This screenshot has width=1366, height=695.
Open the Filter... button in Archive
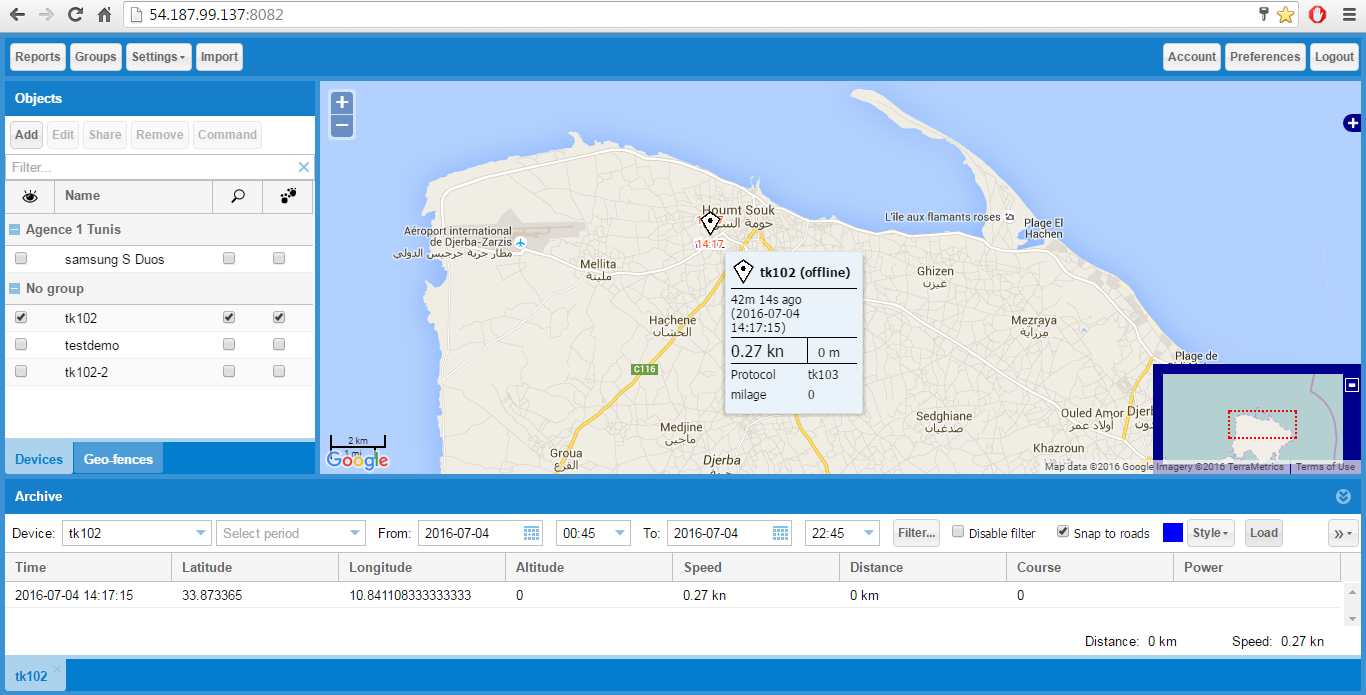tap(917, 533)
